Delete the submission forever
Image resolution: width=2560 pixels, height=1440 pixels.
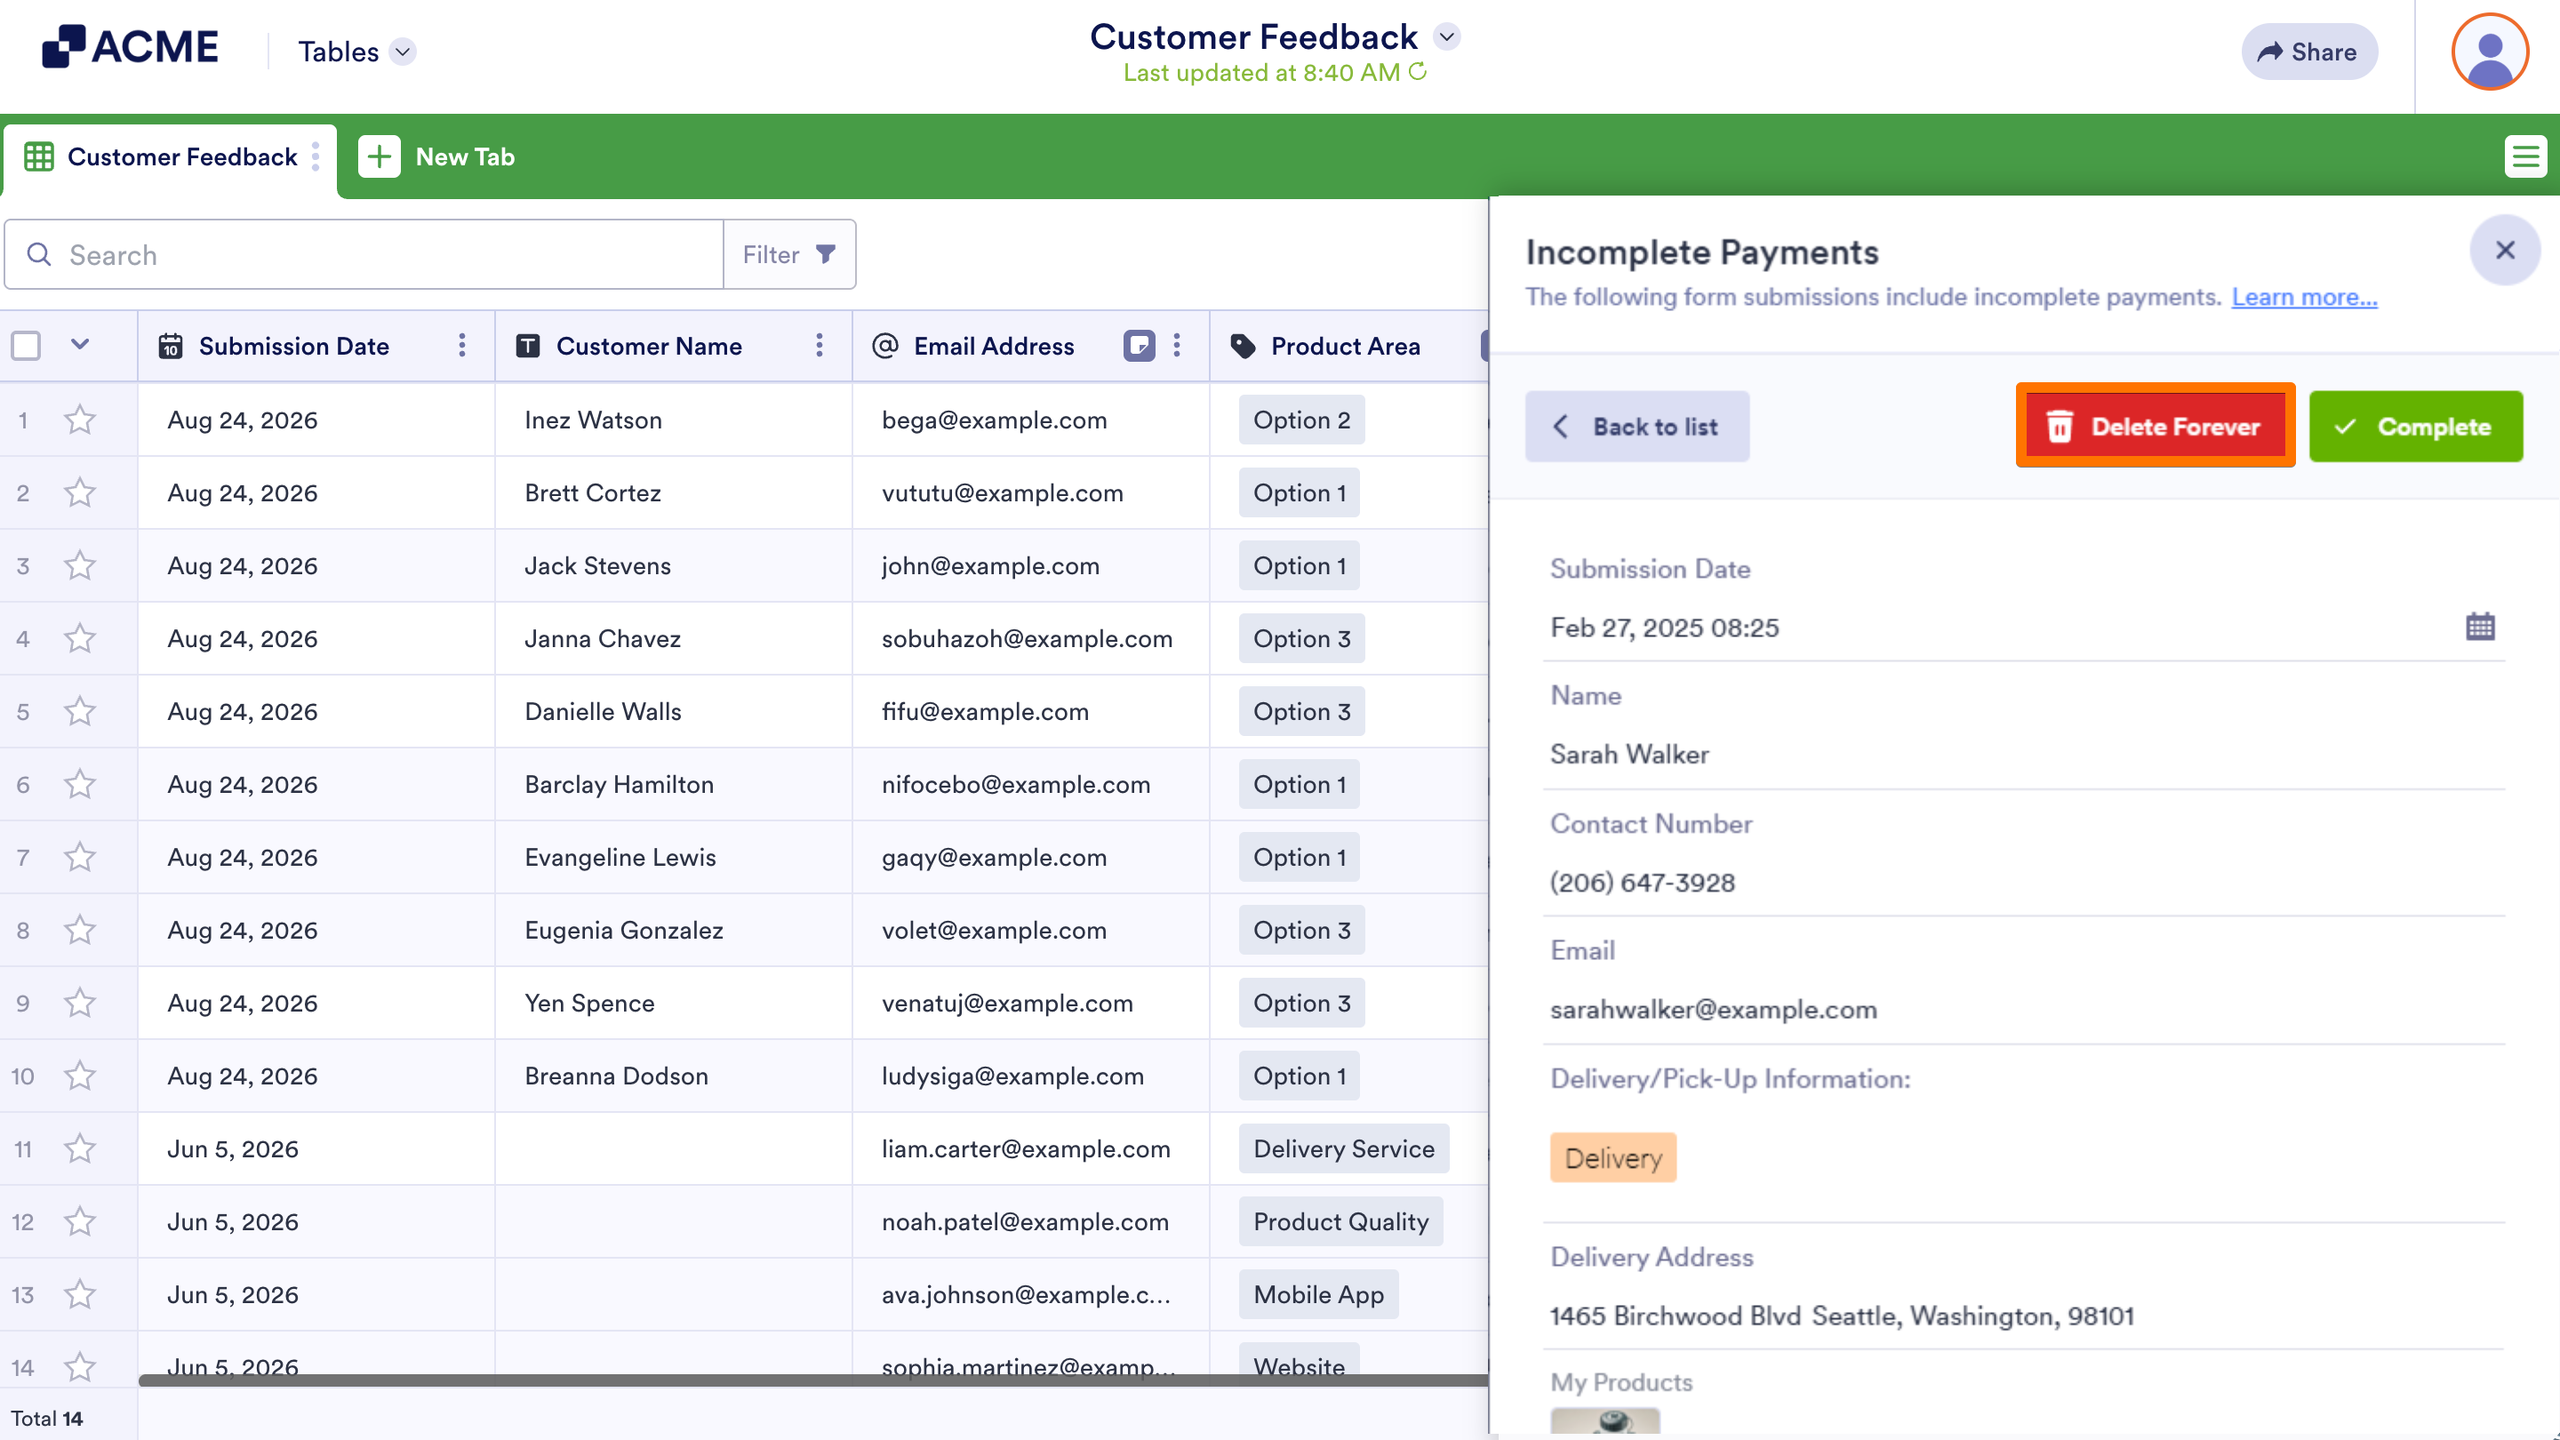coord(2155,427)
